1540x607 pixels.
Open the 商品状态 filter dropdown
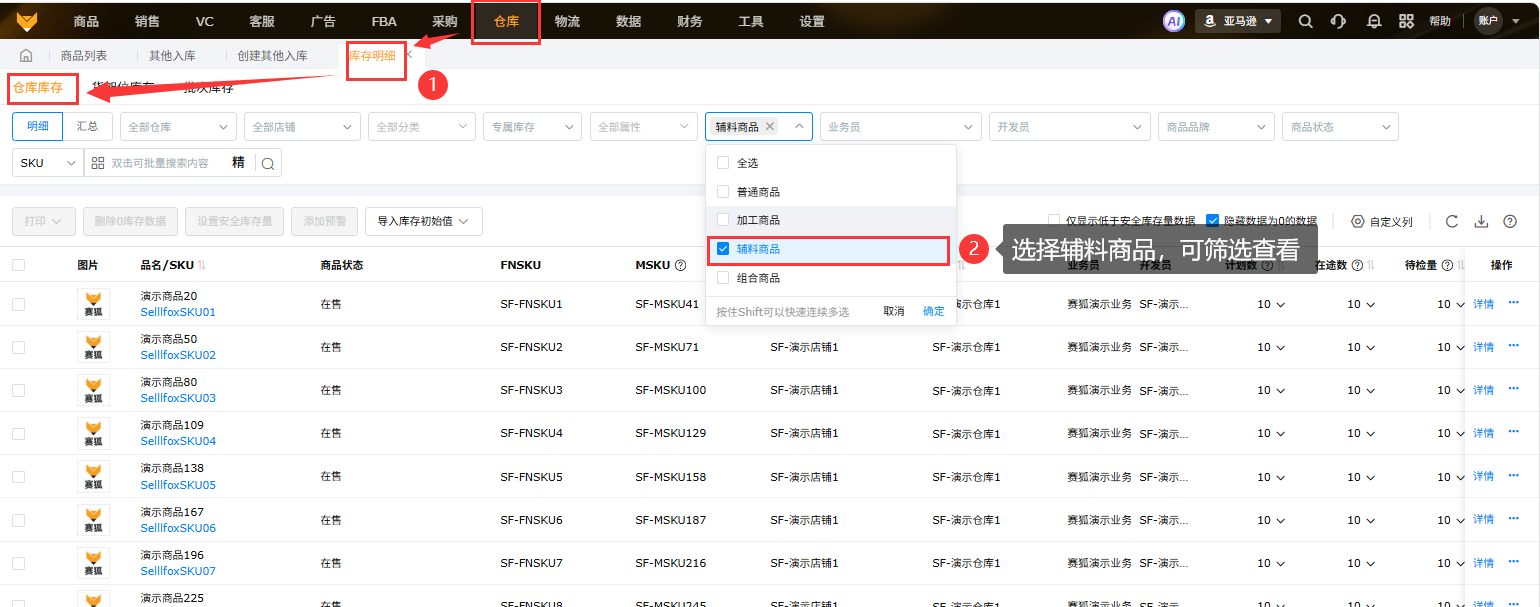[1339, 127]
